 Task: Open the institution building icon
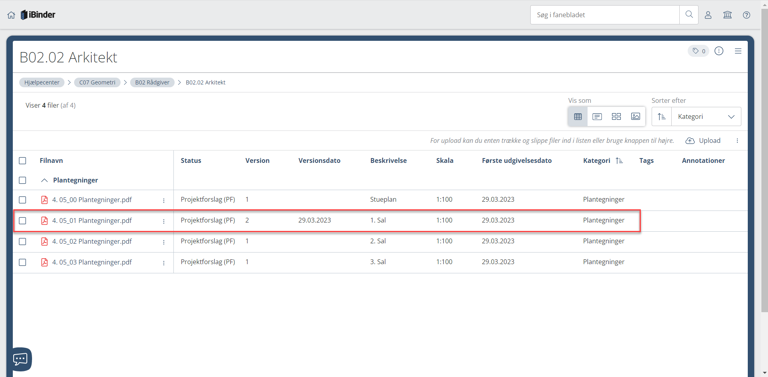[727, 15]
